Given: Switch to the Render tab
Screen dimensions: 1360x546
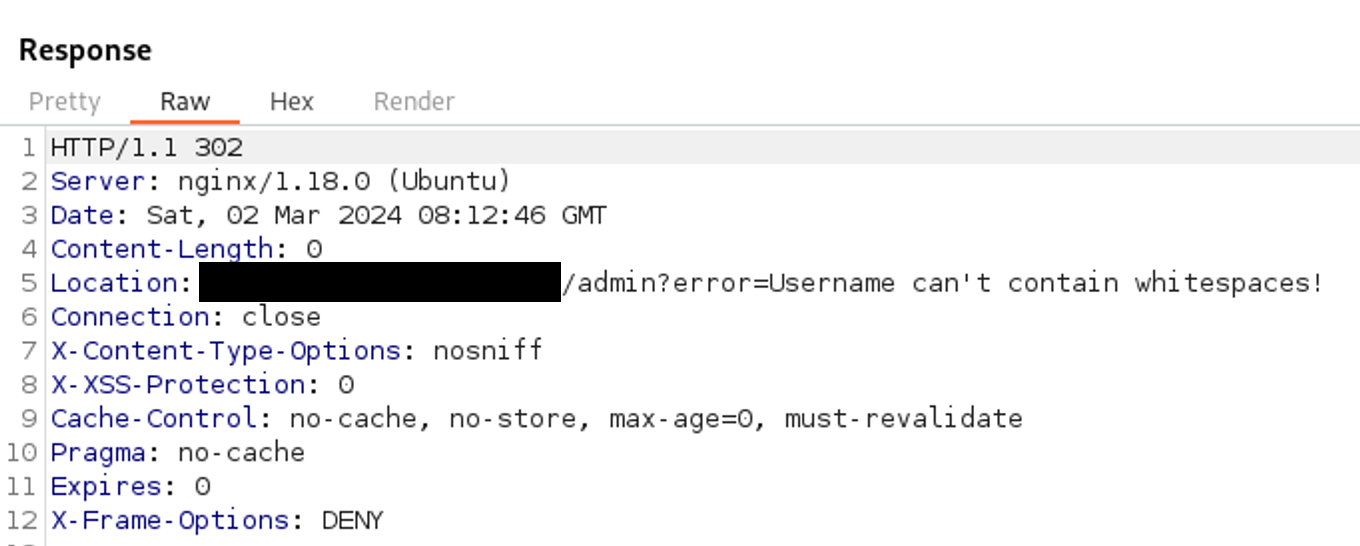Looking at the screenshot, I should pos(414,102).
